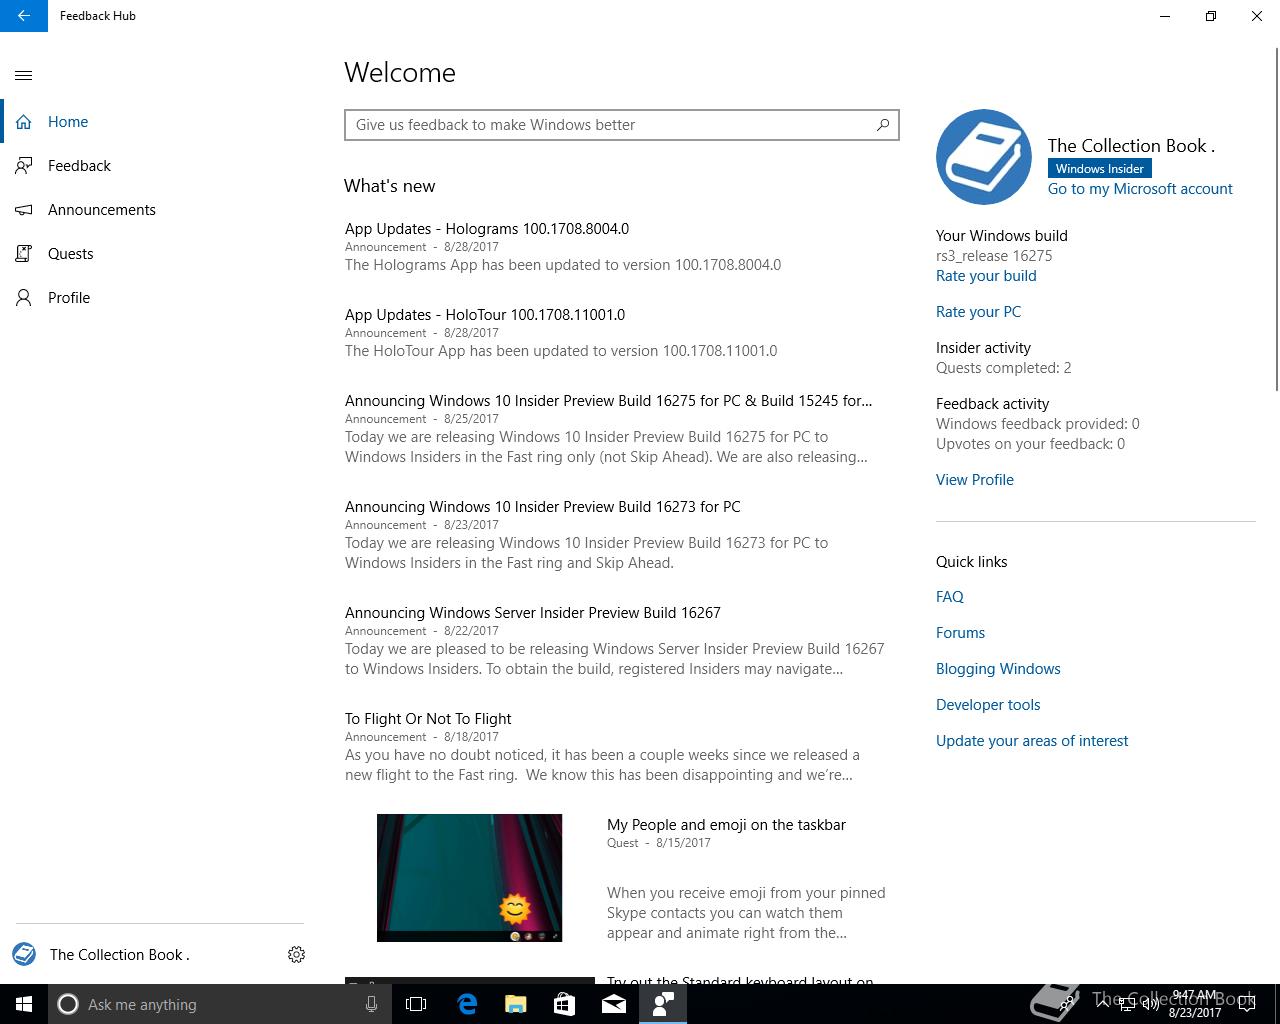Click Quests completed: 2 text
Image resolution: width=1280 pixels, height=1024 pixels.
(1003, 368)
